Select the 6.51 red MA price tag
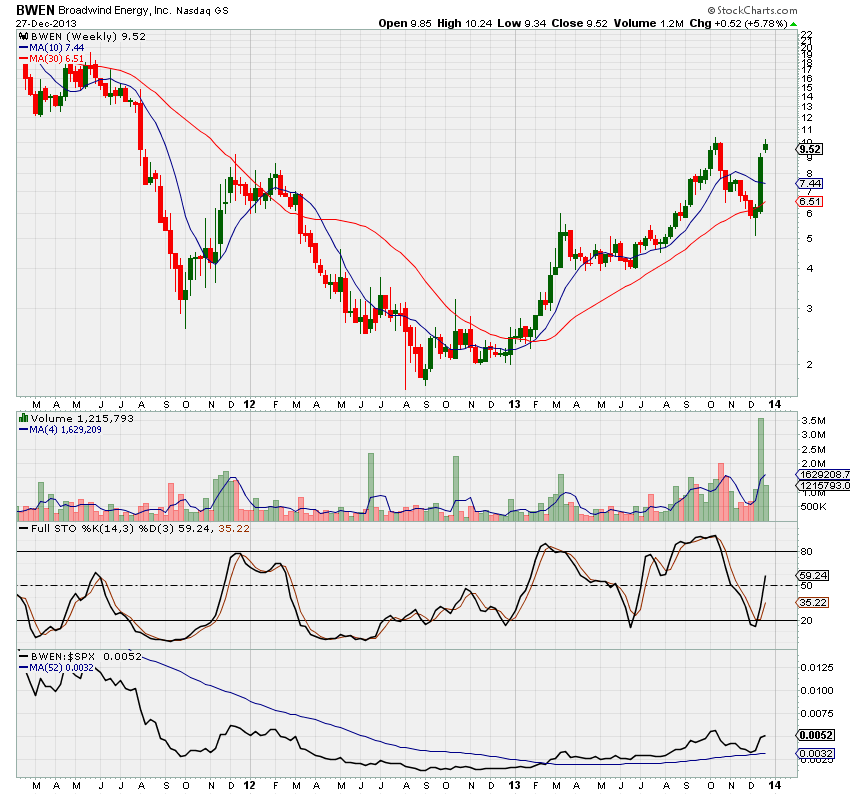 pos(810,201)
